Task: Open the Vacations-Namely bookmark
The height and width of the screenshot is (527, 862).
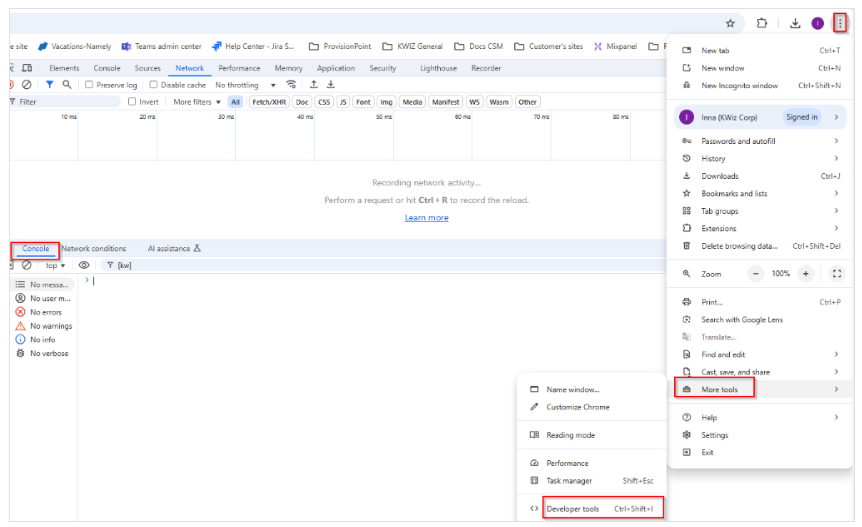Action: point(74,46)
